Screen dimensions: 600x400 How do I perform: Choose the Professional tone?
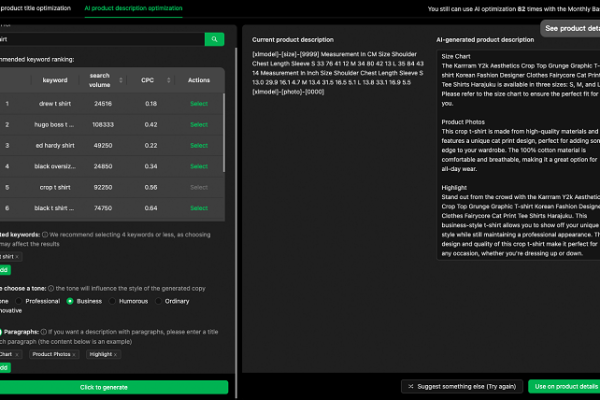[x=18, y=301]
